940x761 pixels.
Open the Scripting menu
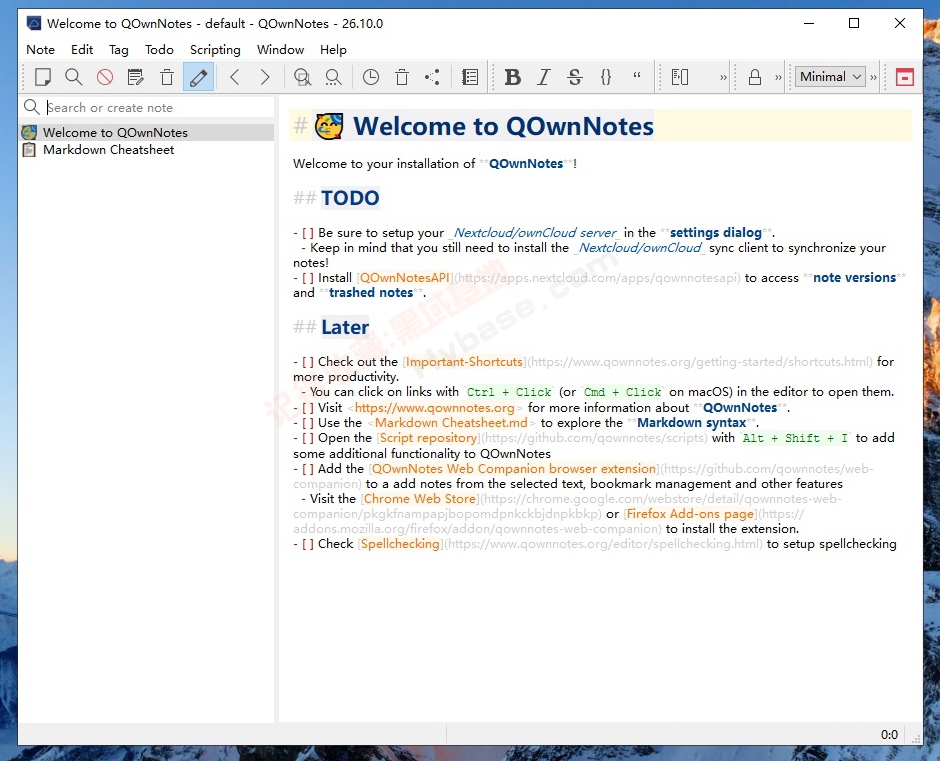tap(215, 50)
